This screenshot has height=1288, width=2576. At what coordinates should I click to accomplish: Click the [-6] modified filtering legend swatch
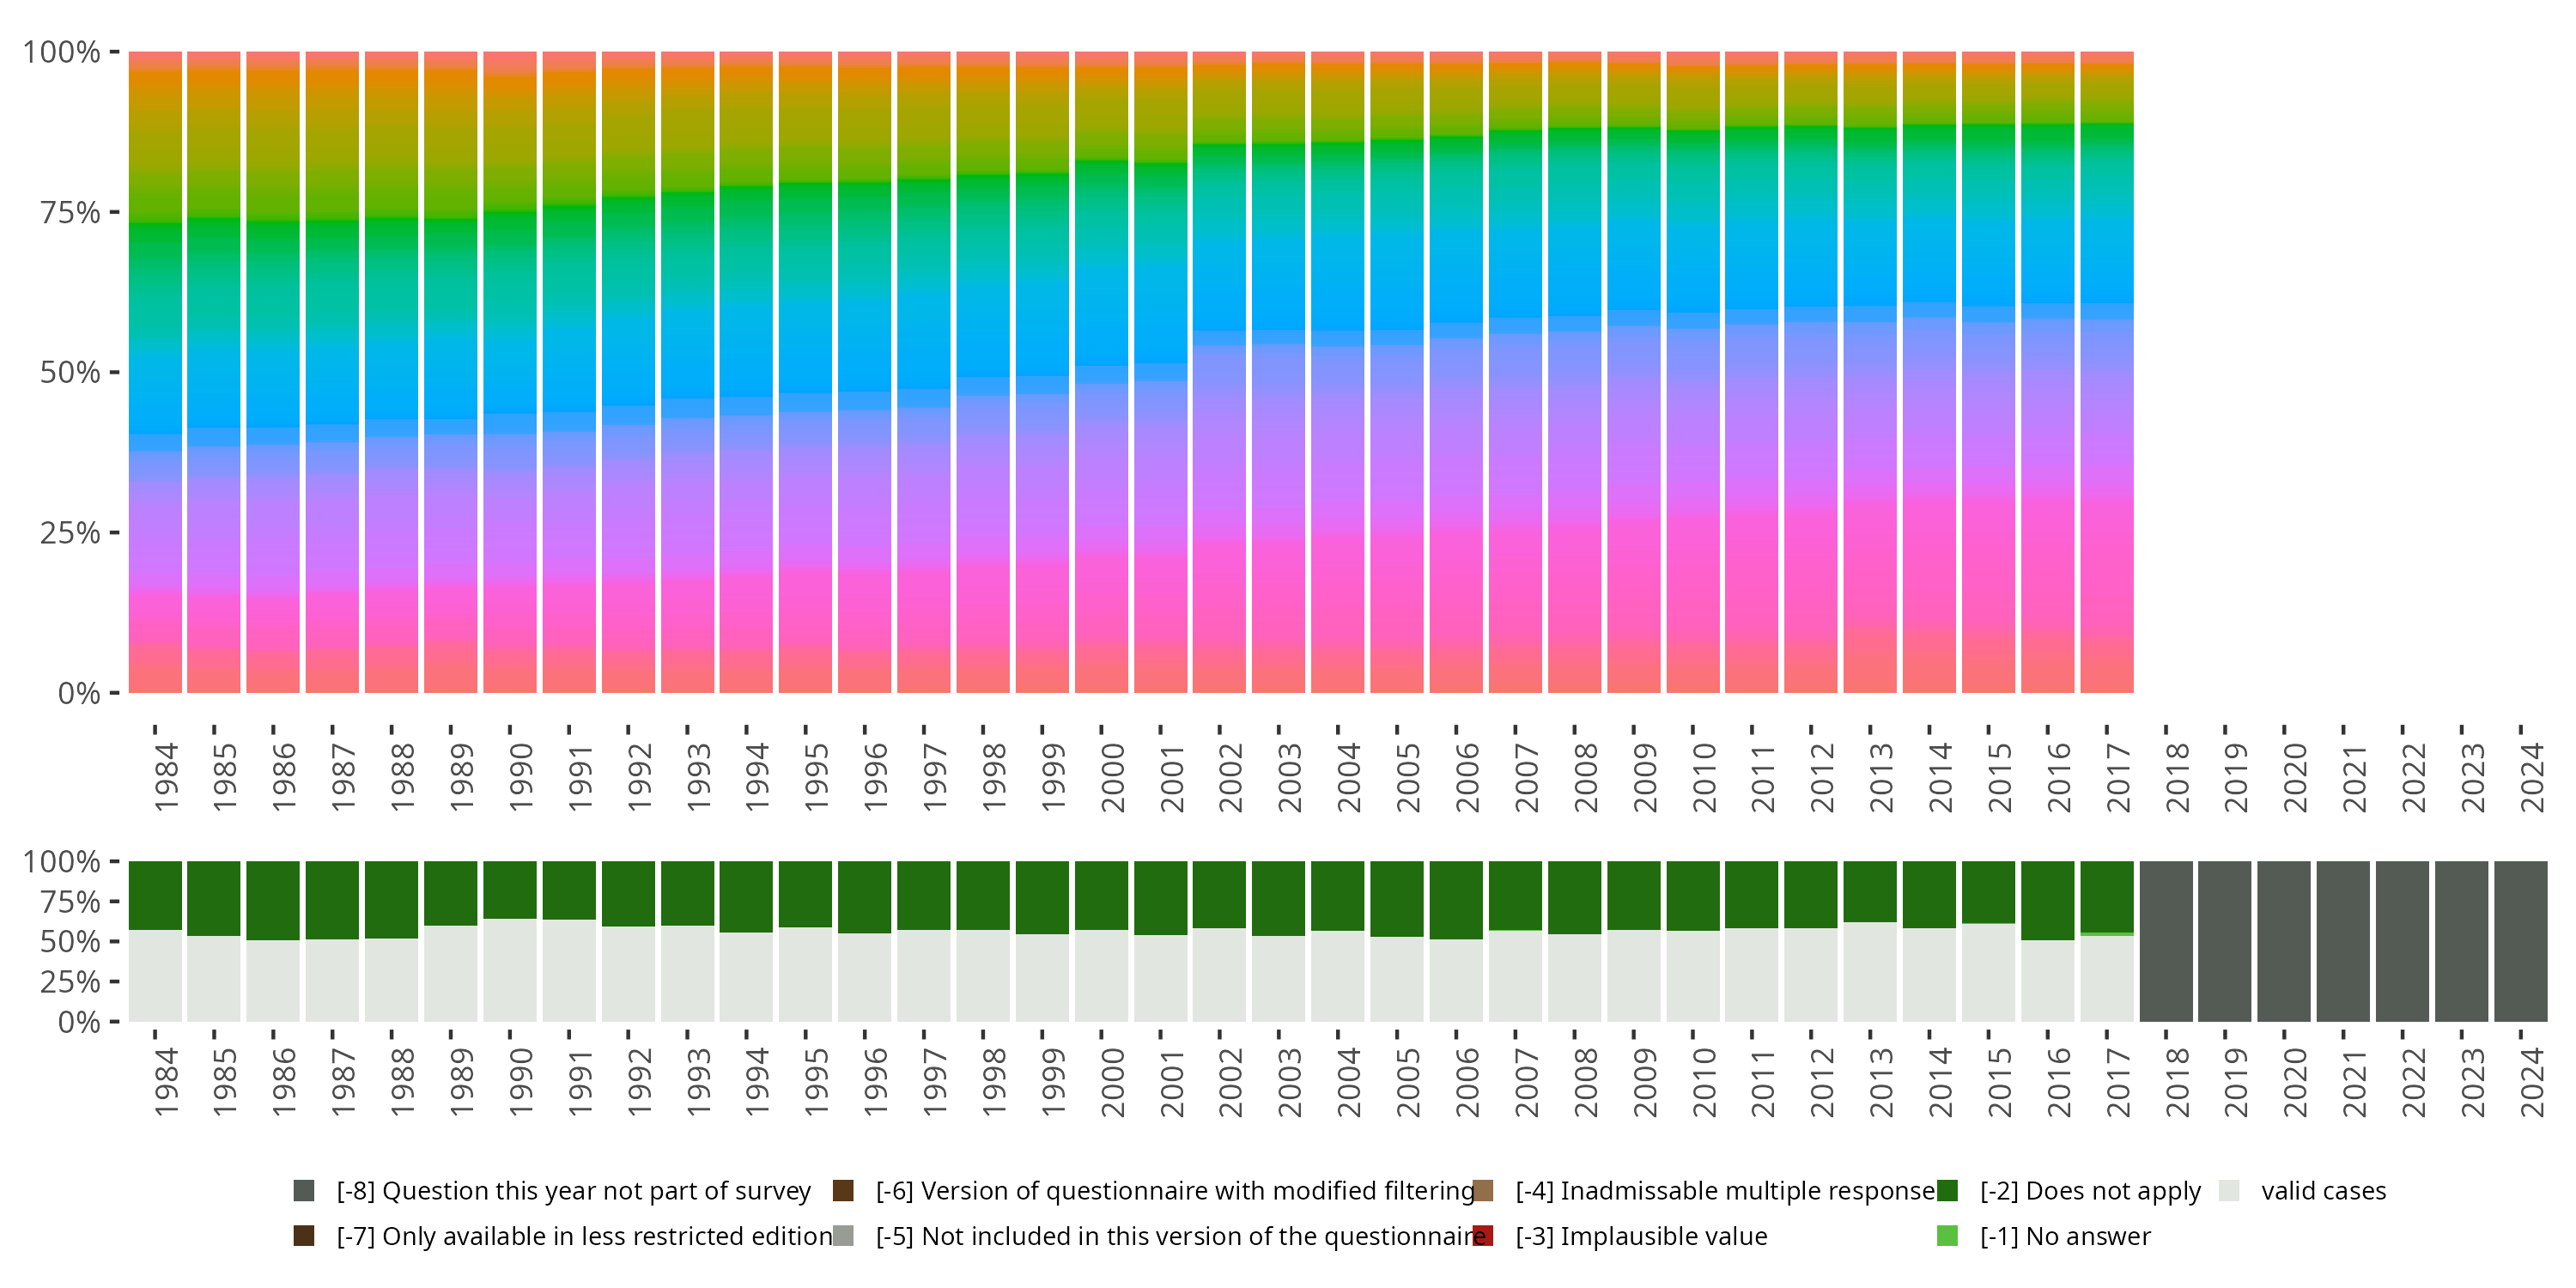843,1190
